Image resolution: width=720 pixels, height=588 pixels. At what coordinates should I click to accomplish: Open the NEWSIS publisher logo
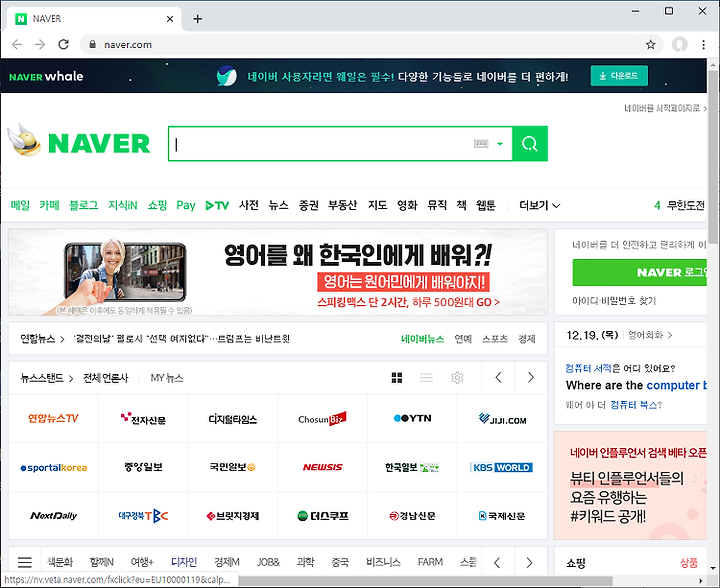(x=322, y=467)
